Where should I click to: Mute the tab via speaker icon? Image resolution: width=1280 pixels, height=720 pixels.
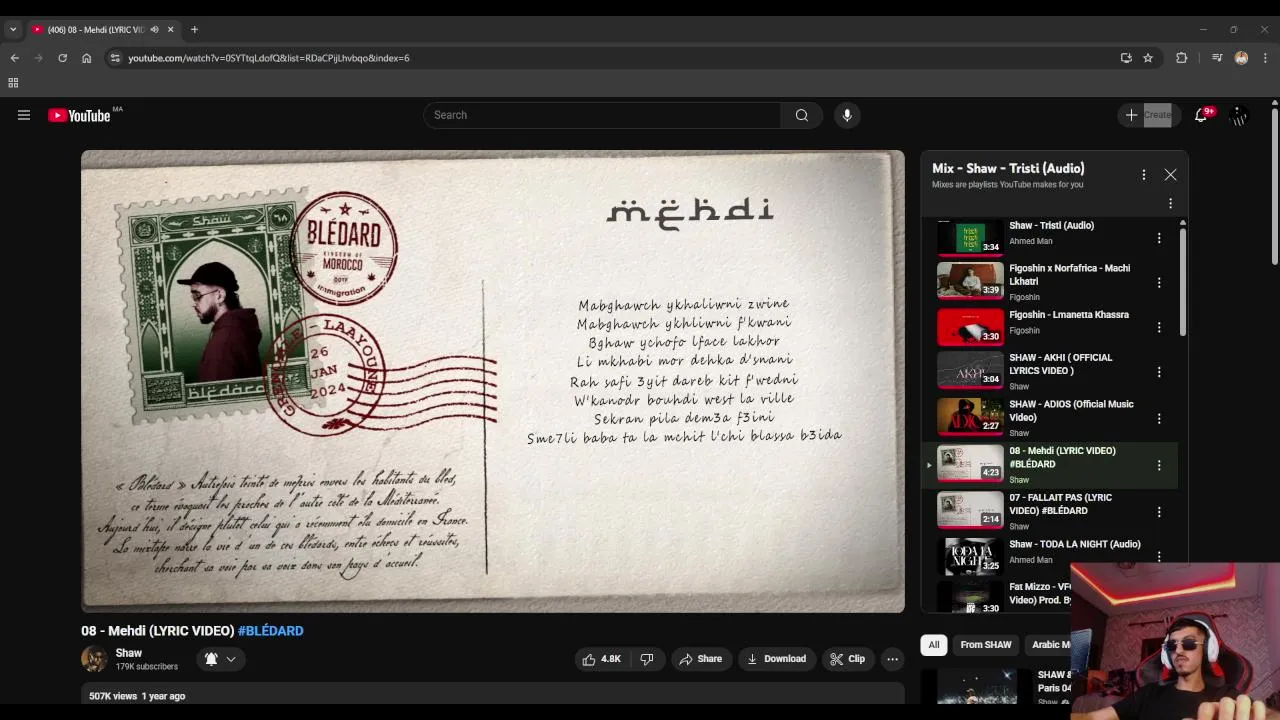click(154, 30)
